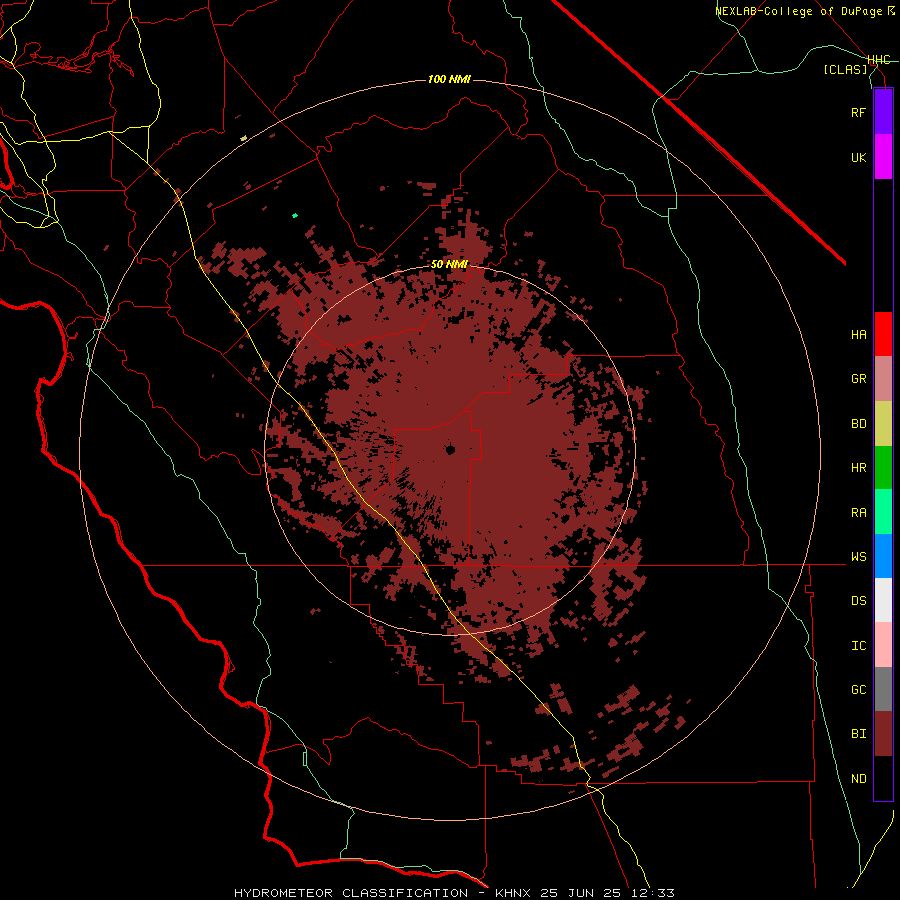Viewport: 900px width, 900px height.
Task: Click the RA legend label
Action: [x=858, y=513]
